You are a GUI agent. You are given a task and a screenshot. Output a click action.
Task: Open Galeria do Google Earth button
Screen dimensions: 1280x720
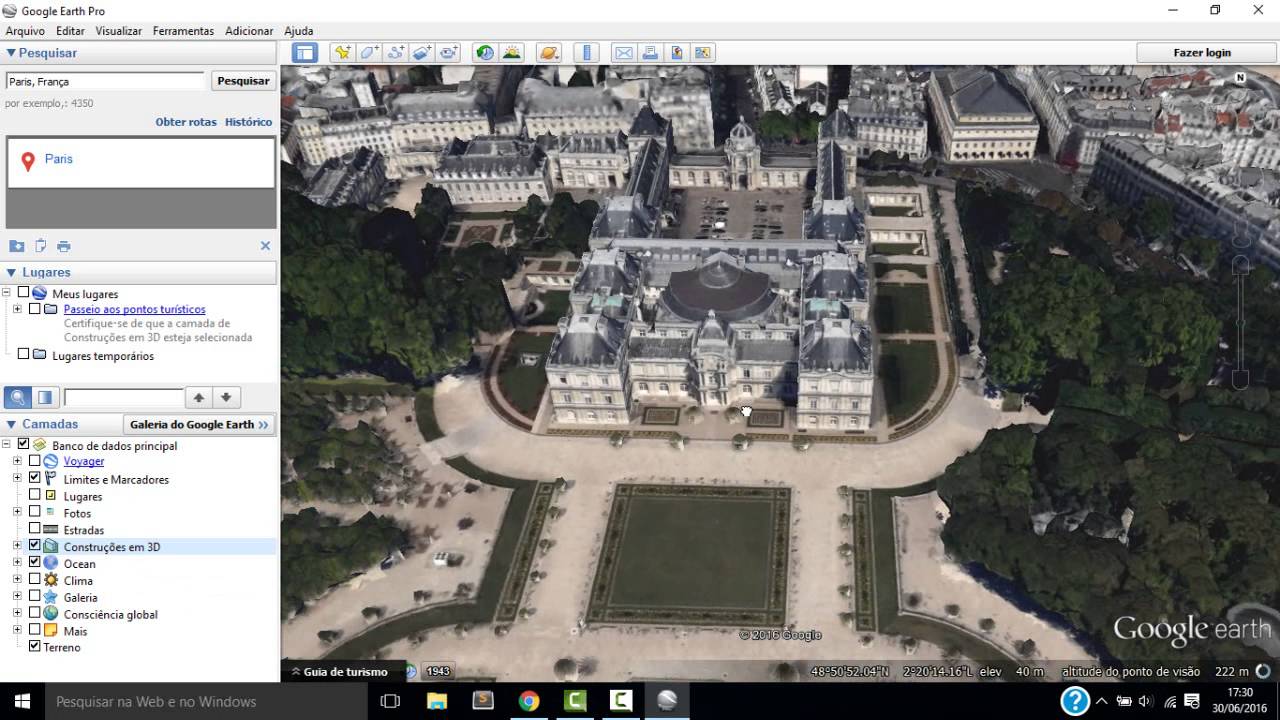(199, 424)
